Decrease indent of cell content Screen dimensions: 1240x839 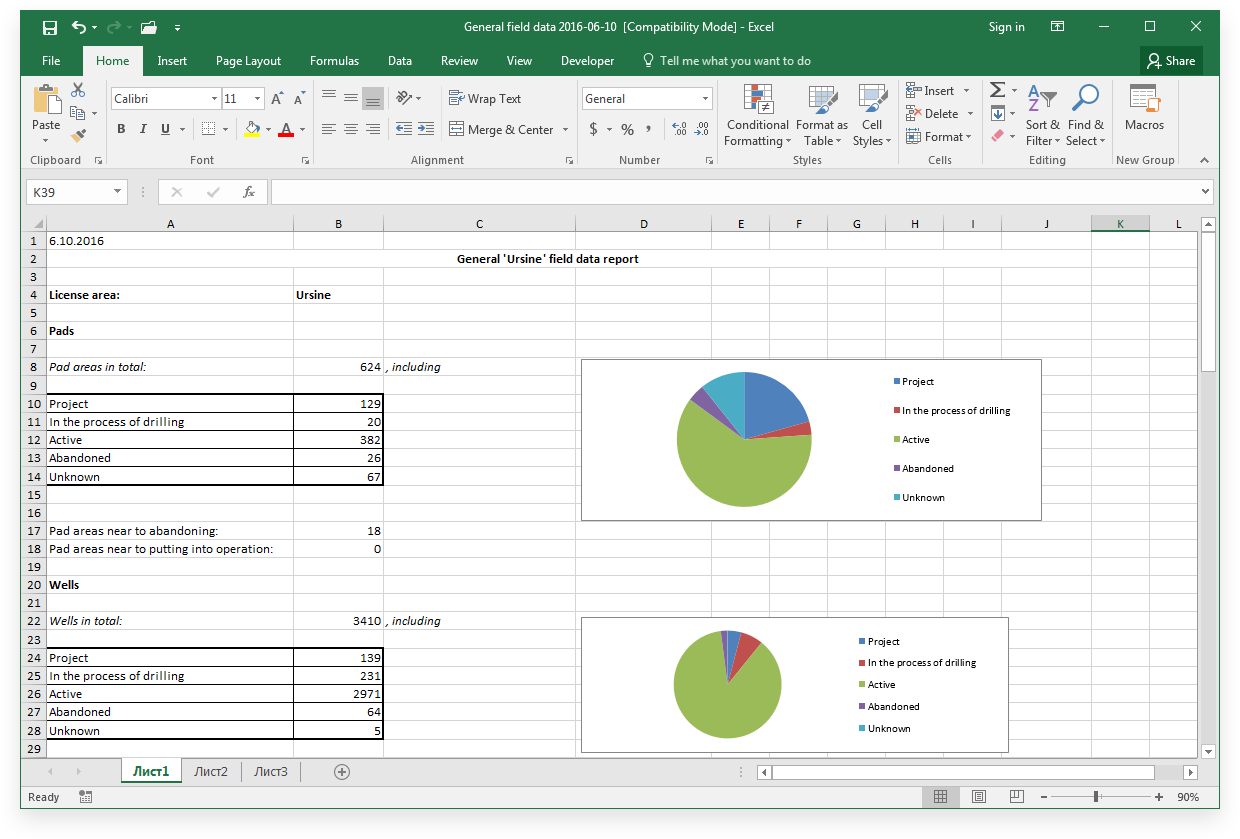click(404, 129)
